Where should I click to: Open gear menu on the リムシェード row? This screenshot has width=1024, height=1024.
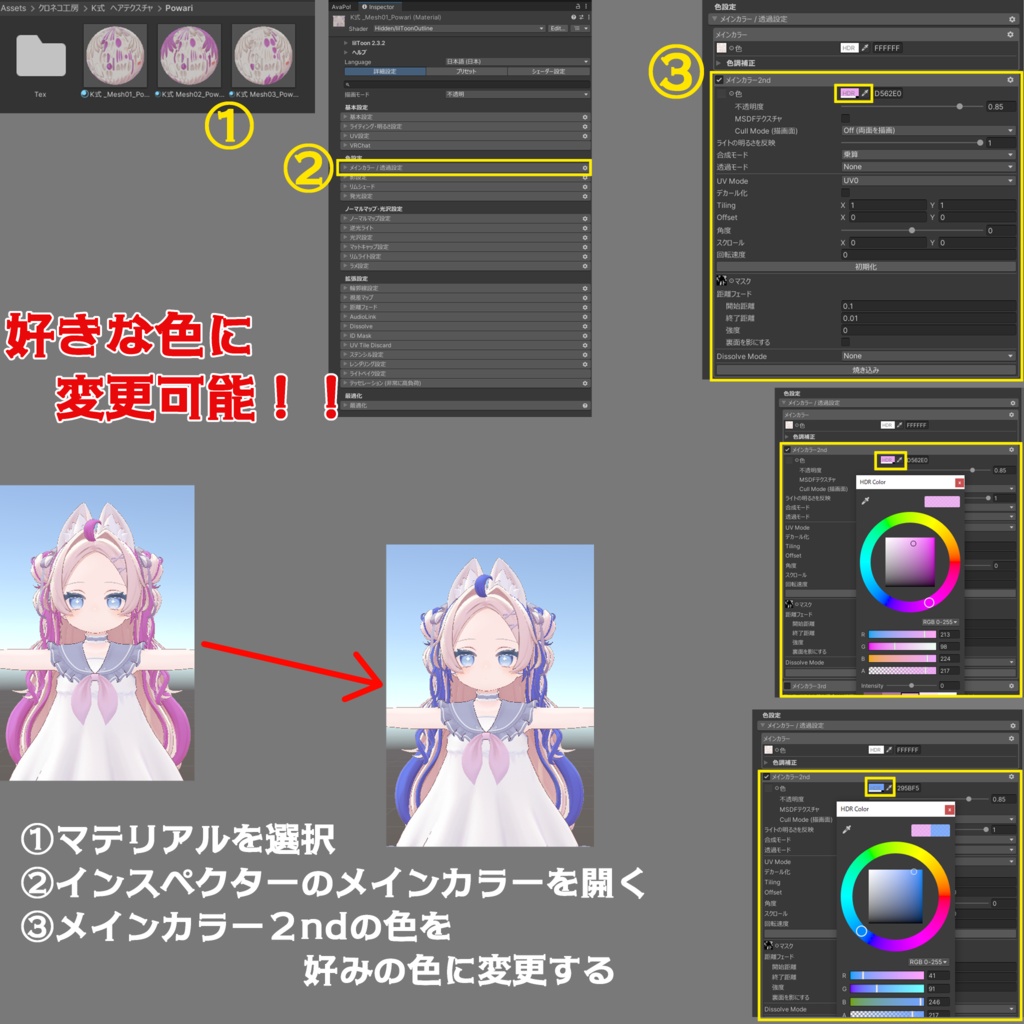(585, 187)
